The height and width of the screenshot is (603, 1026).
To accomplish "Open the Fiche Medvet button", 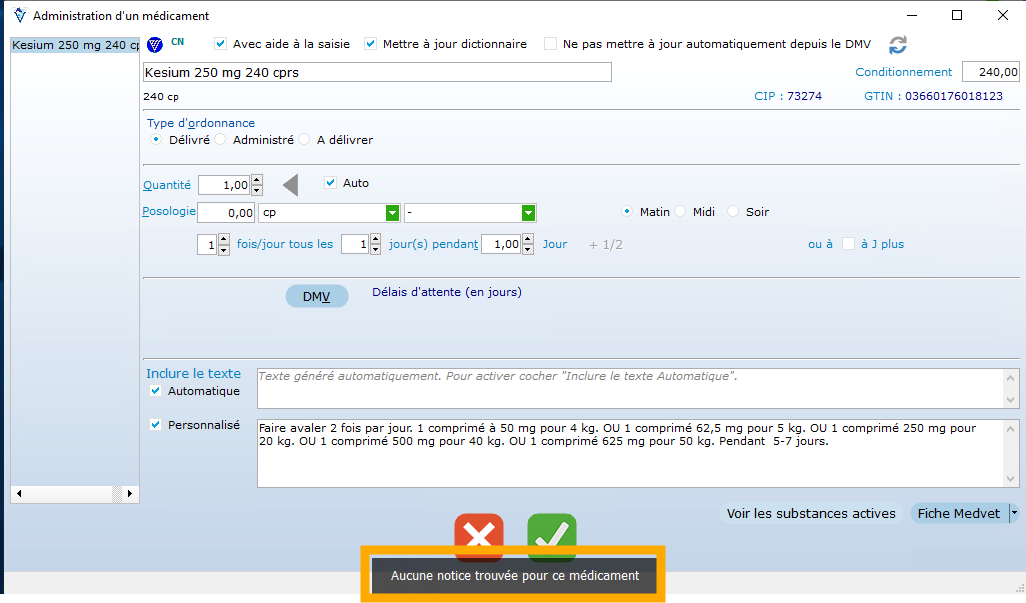I will point(959,513).
